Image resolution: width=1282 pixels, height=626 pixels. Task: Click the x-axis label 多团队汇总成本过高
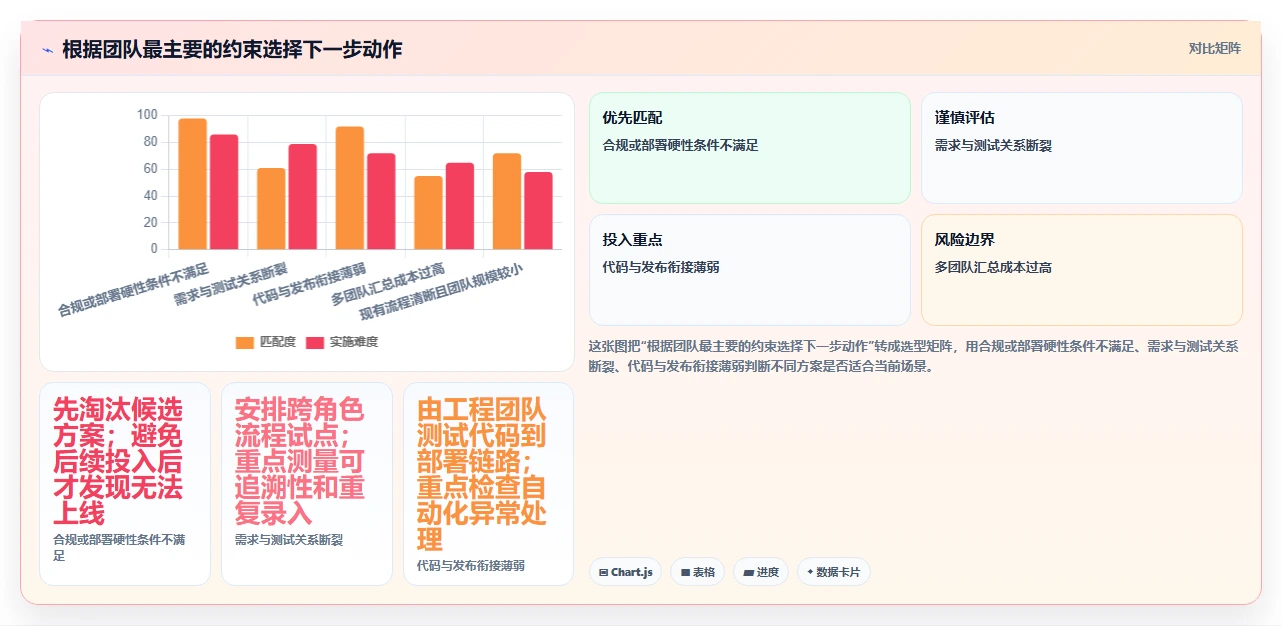(388, 285)
